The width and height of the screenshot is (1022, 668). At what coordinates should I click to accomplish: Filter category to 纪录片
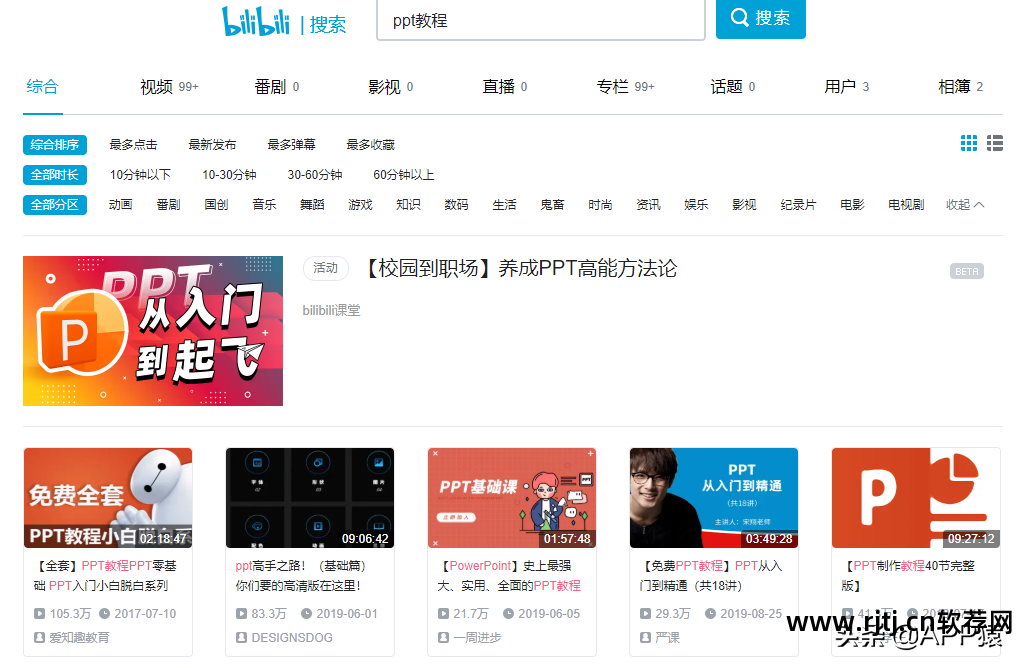point(798,205)
